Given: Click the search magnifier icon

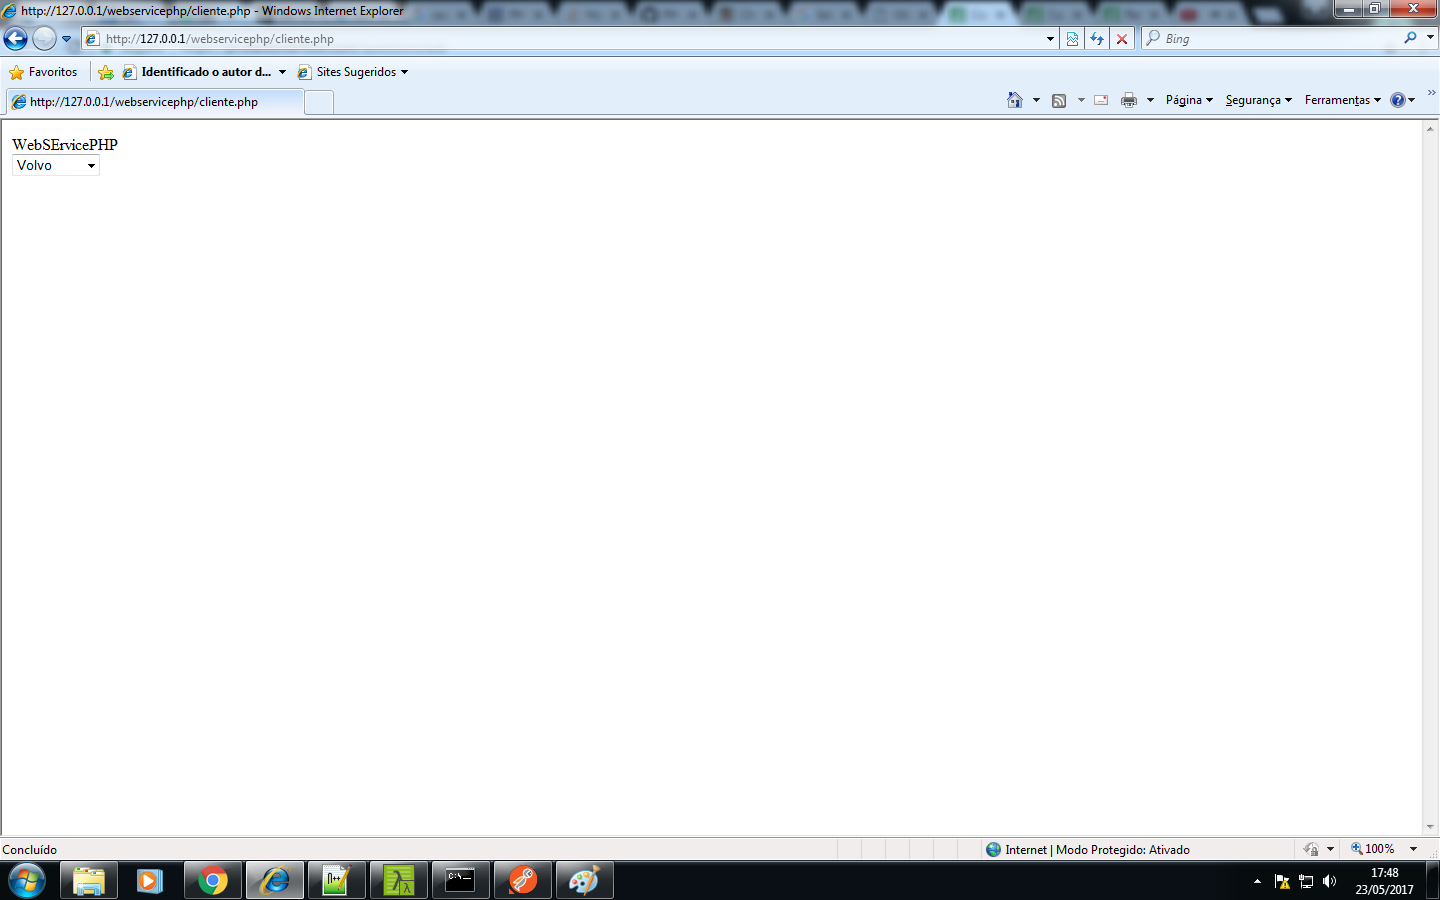Looking at the screenshot, I should click(x=1410, y=38).
